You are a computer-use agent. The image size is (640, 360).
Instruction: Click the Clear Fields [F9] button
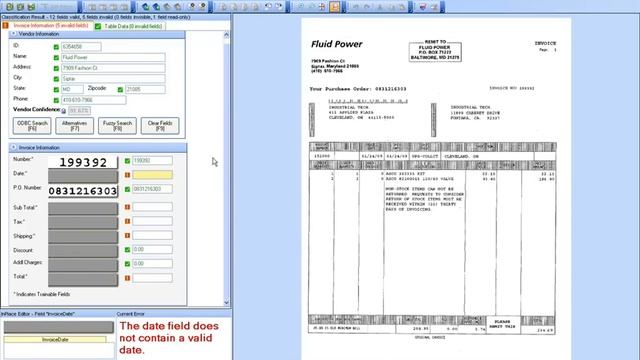click(160, 126)
